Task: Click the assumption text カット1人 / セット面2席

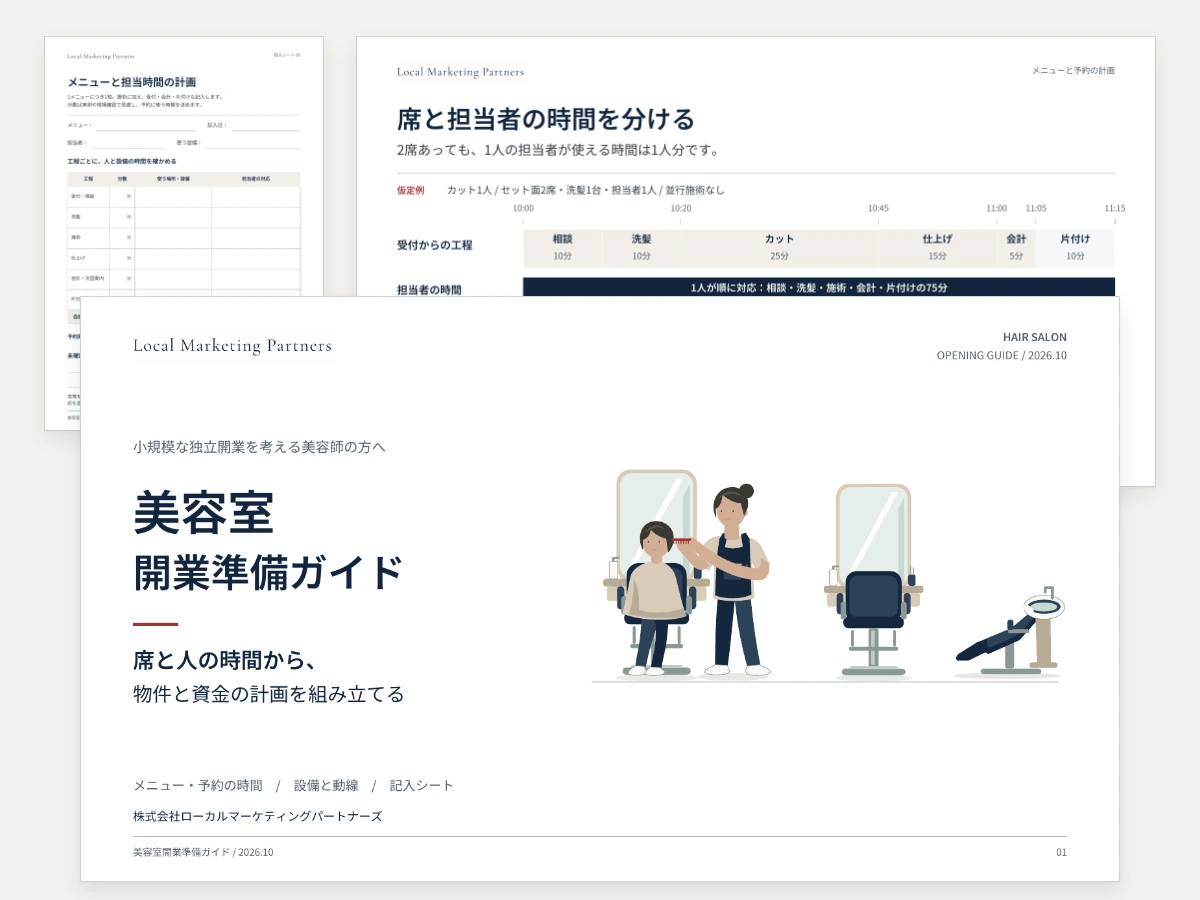Action: point(503,190)
